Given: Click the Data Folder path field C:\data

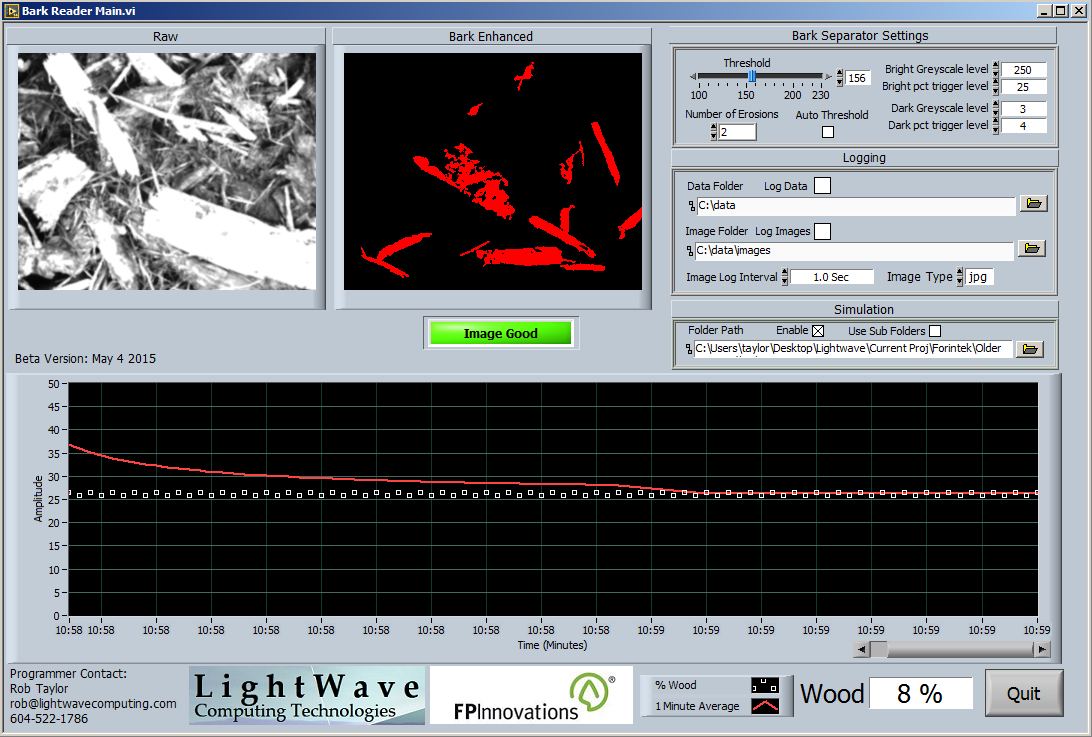Looking at the screenshot, I should 856,205.
